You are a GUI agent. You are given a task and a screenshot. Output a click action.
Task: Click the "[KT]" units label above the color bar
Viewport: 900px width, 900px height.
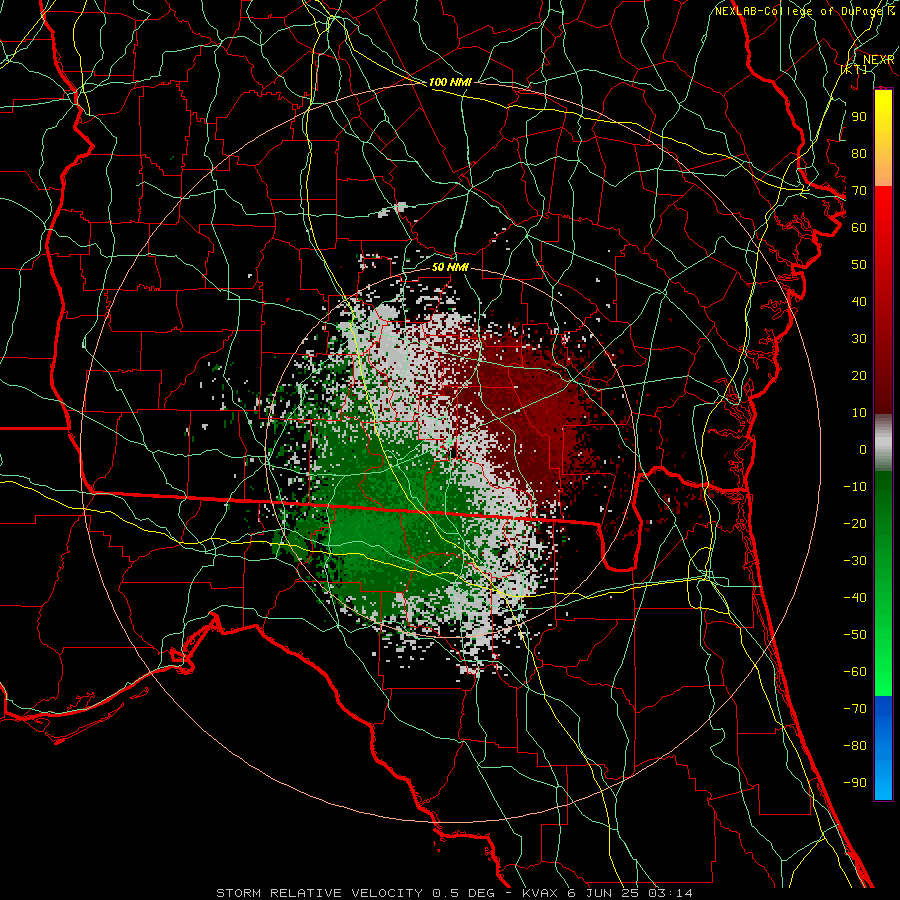tap(854, 69)
